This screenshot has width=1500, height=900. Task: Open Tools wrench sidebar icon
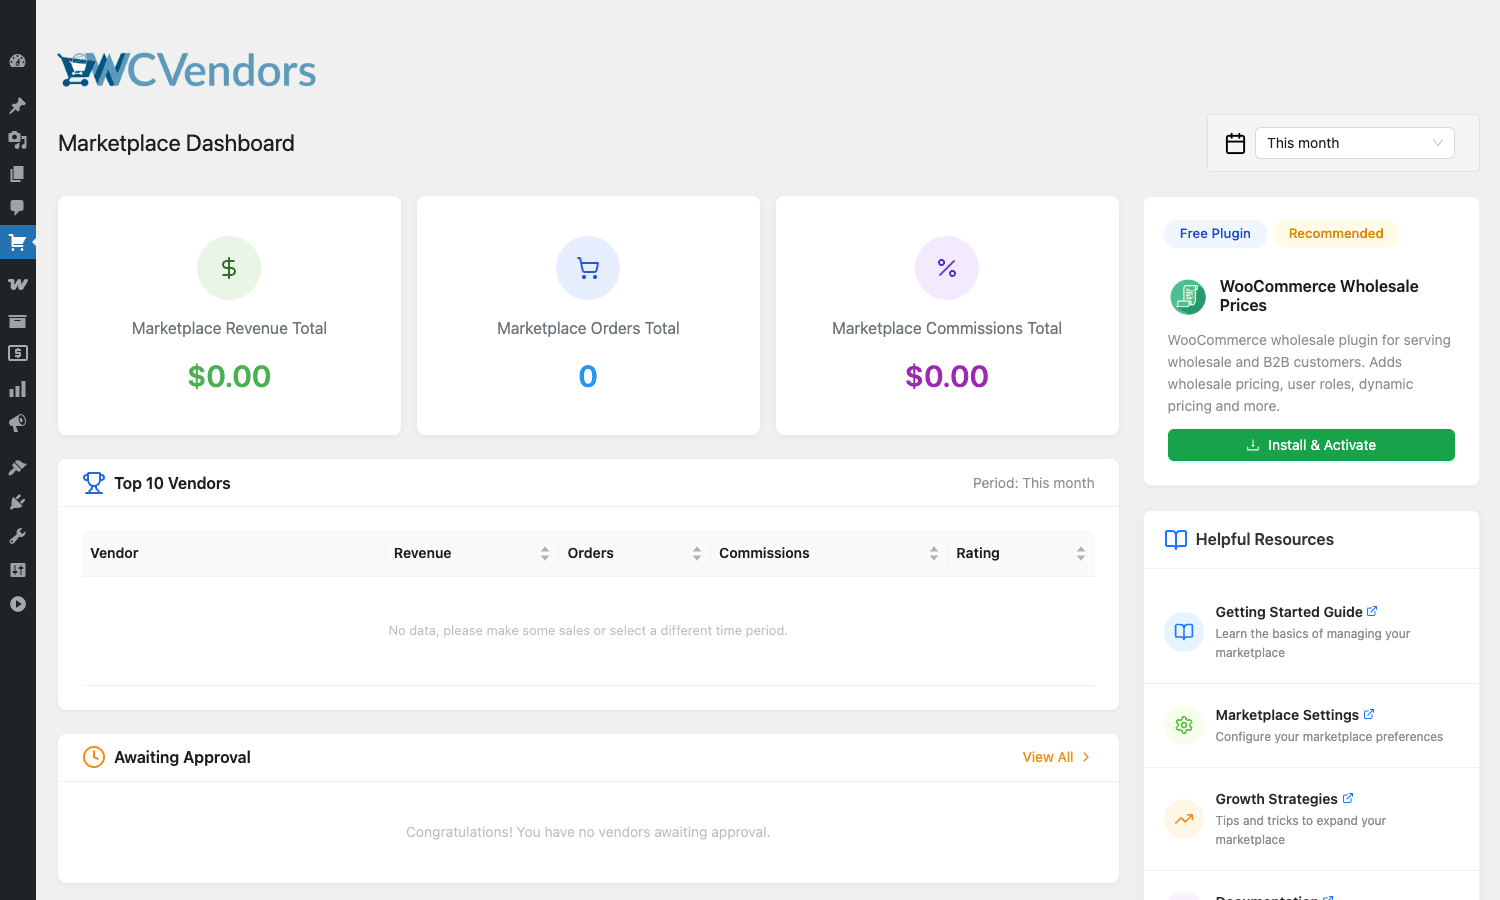coord(17,536)
